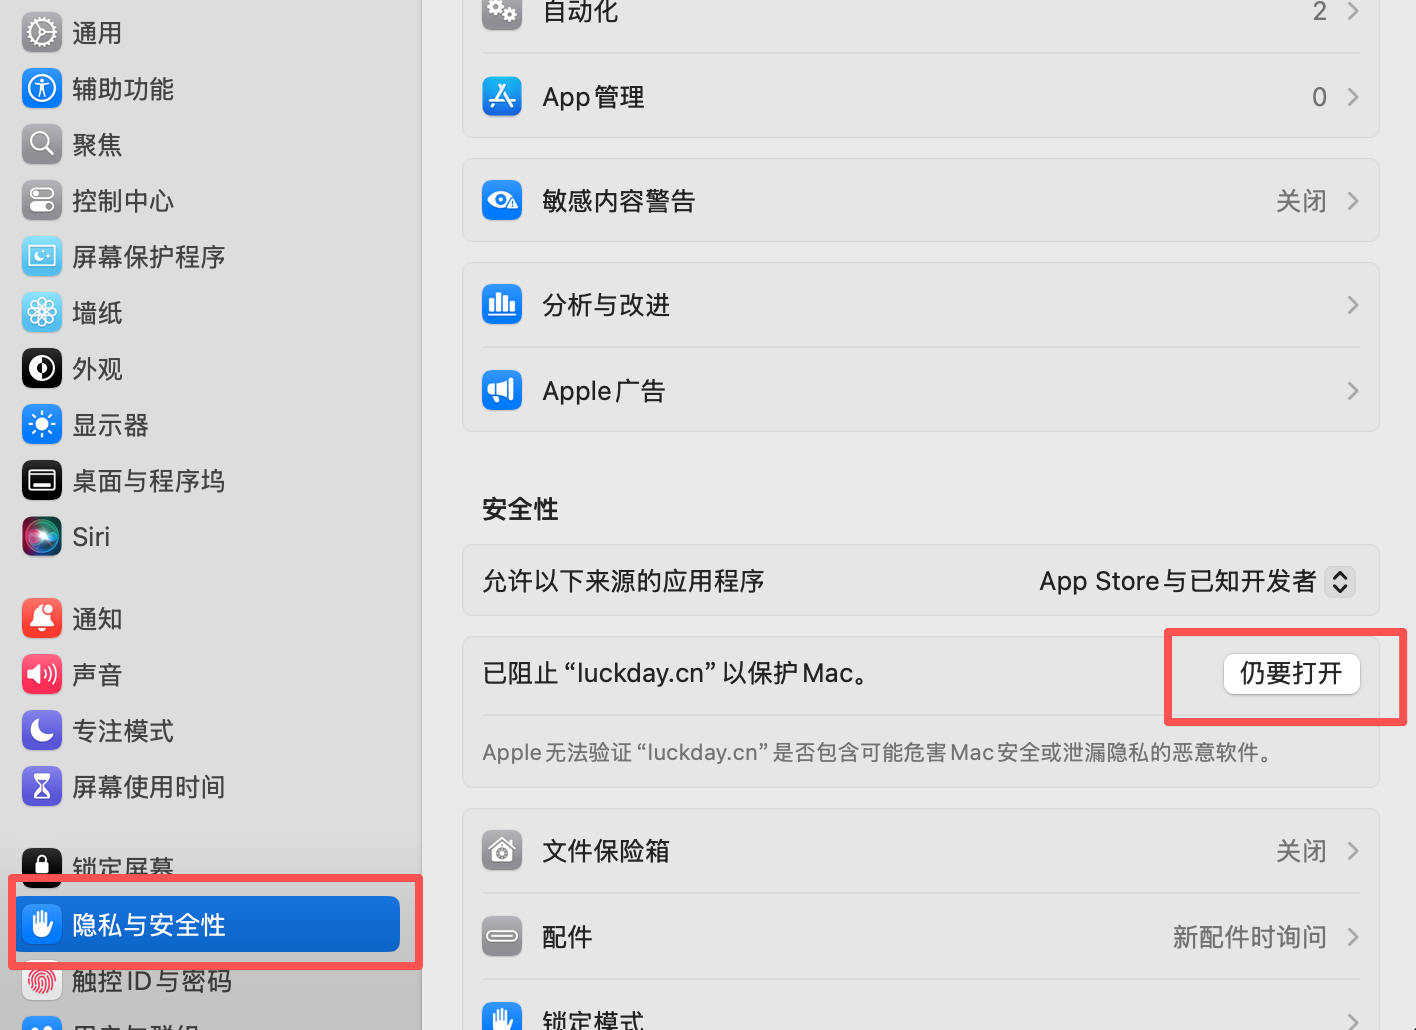Open 分析与改进 settings row
The width and height of the screenshot is (1416, 1030).
coord(921,305)
